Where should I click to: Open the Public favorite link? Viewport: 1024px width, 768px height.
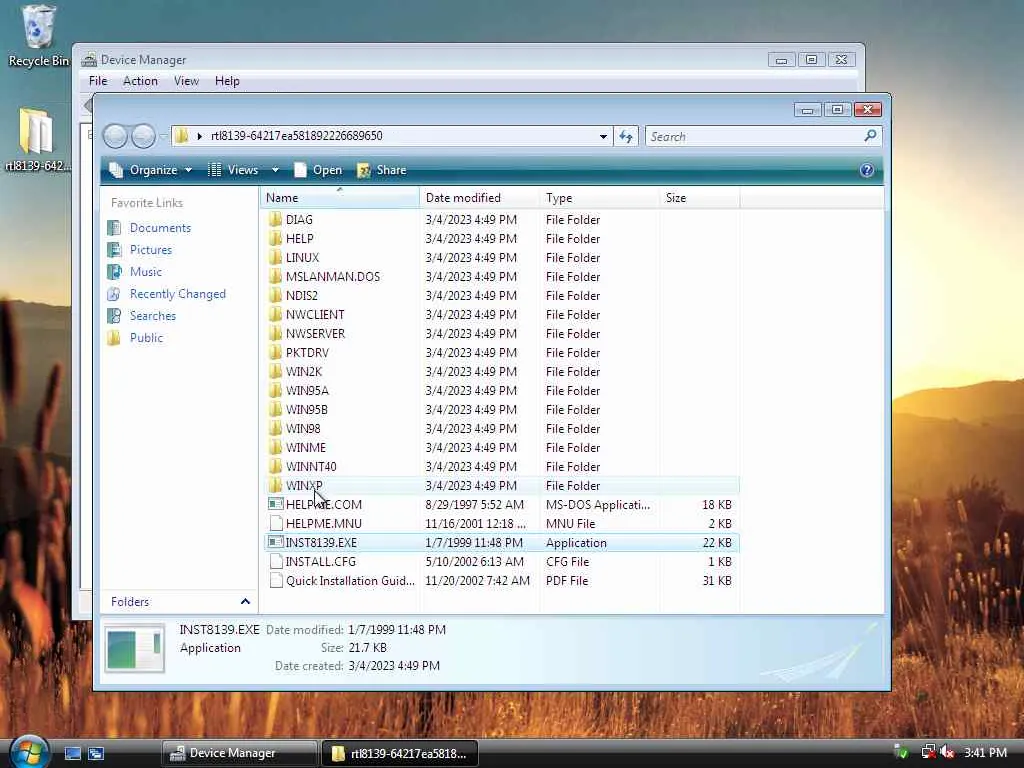tap(146, 338)
